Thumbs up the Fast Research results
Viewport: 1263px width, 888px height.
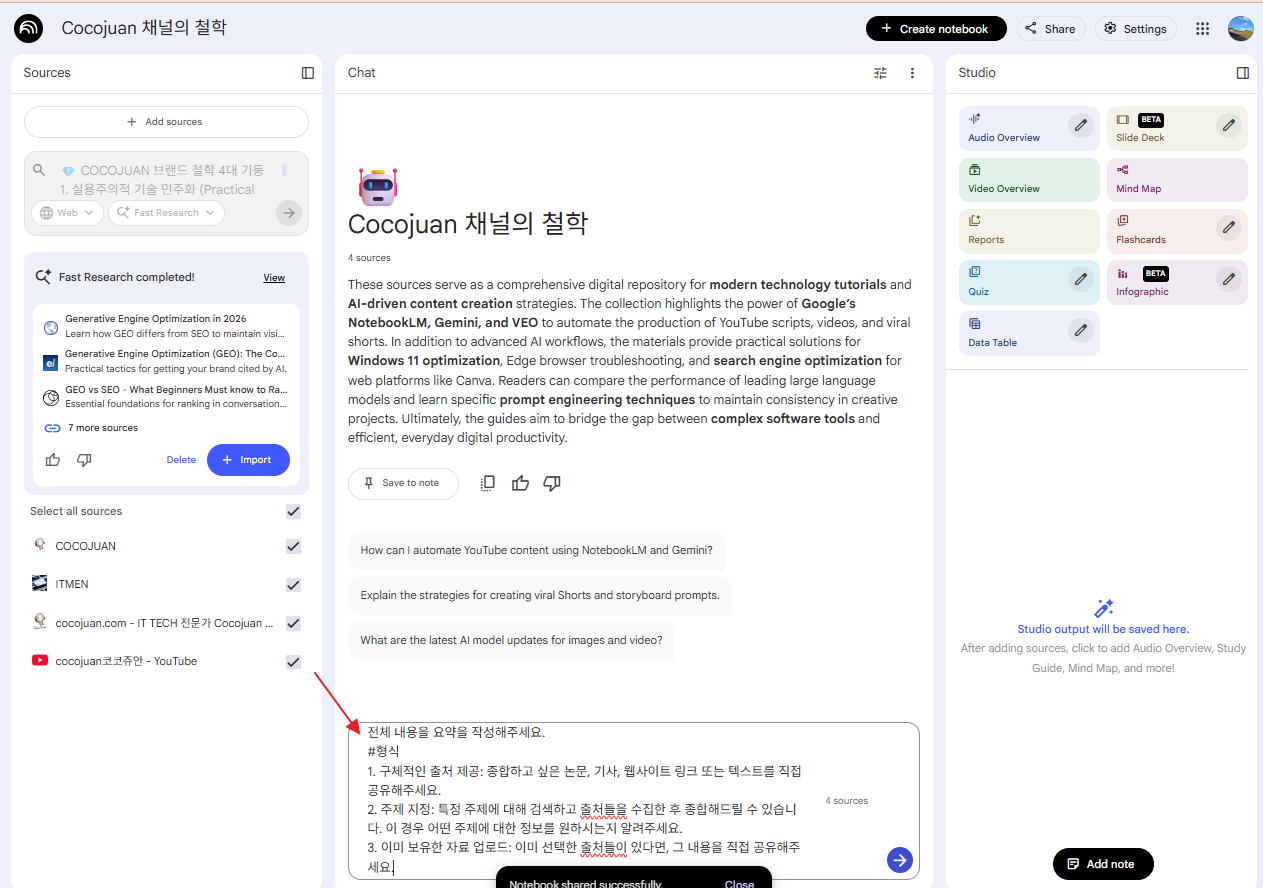(53, 460)
